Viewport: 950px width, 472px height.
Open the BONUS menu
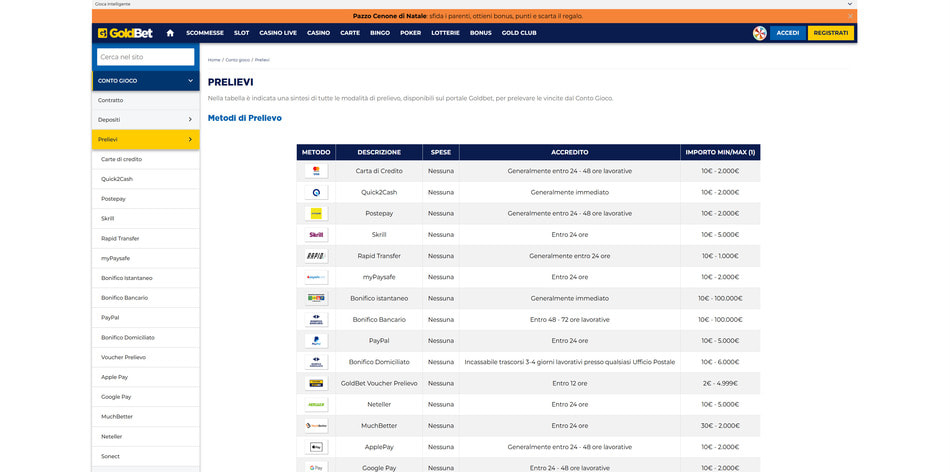tap(480, 33)
